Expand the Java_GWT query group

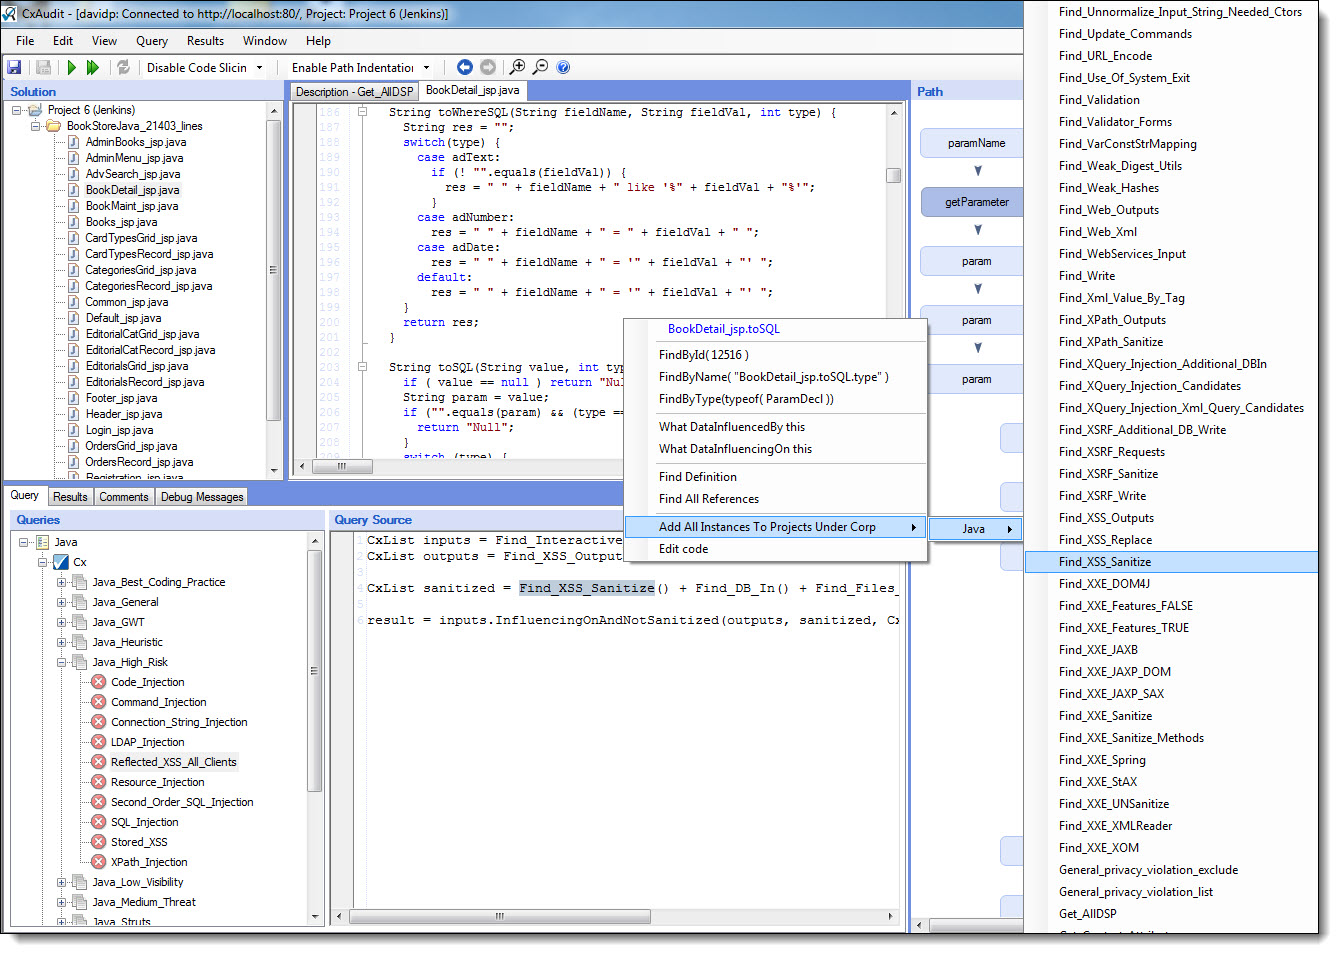tap(61, 622)
